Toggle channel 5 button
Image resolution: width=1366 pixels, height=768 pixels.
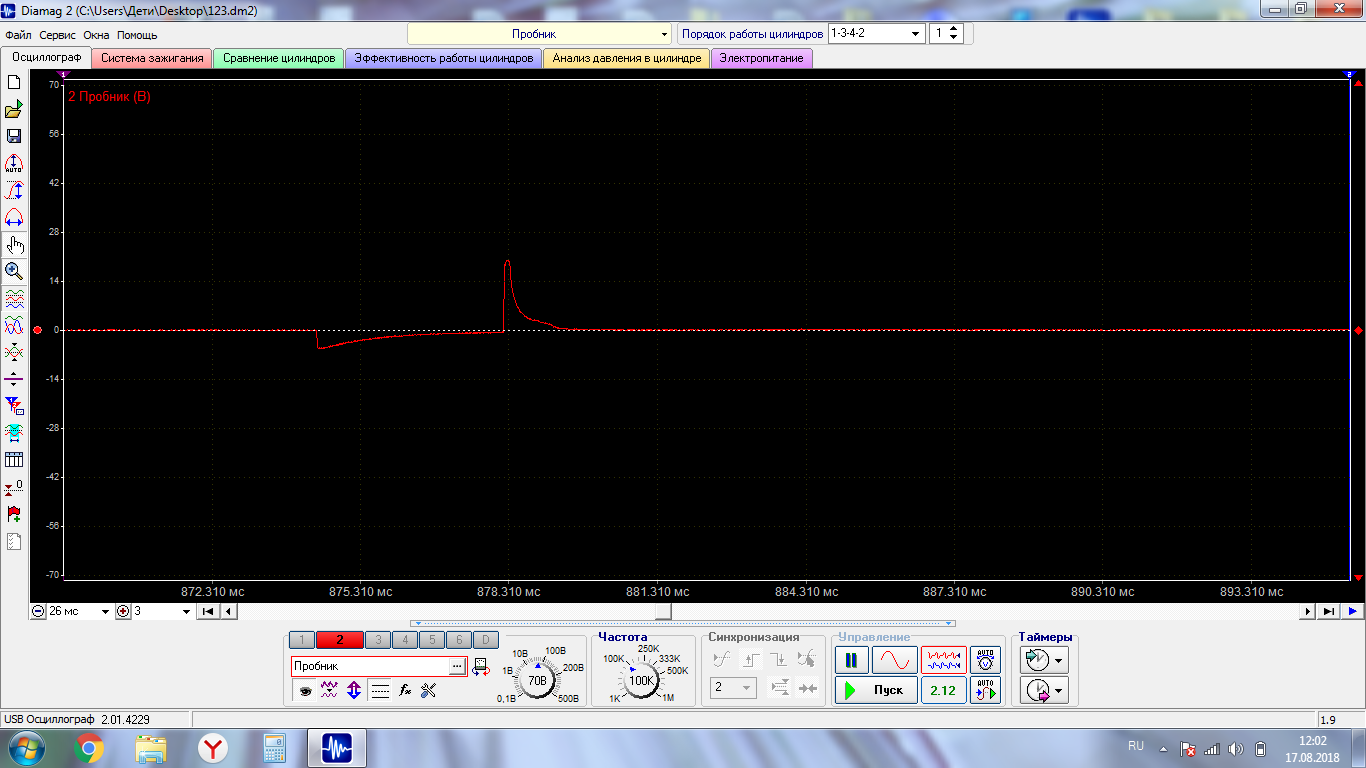pos(431,640)
